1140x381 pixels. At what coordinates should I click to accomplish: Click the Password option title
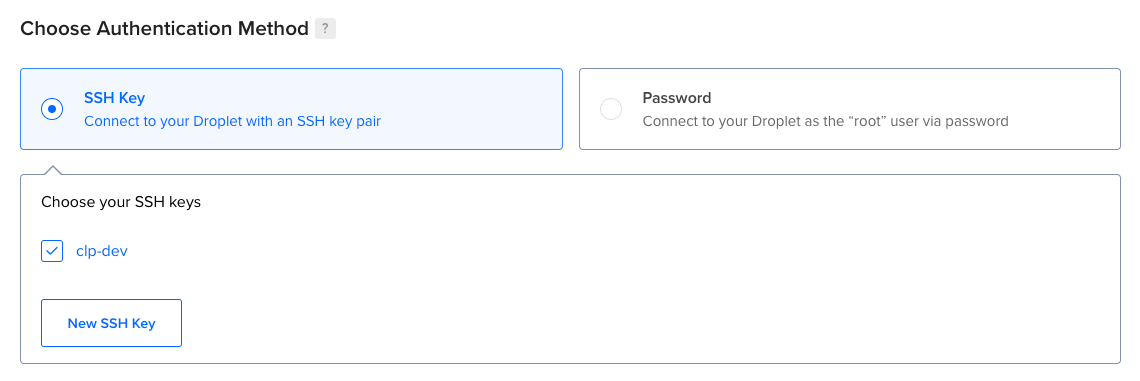(x=677, y=97)
